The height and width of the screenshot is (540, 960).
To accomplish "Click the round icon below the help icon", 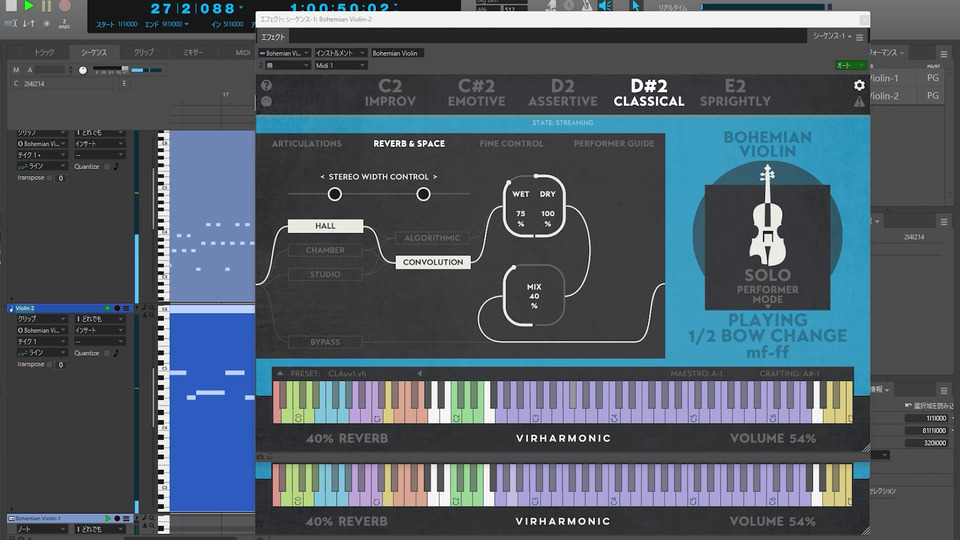I will click(x=266, y=101).
